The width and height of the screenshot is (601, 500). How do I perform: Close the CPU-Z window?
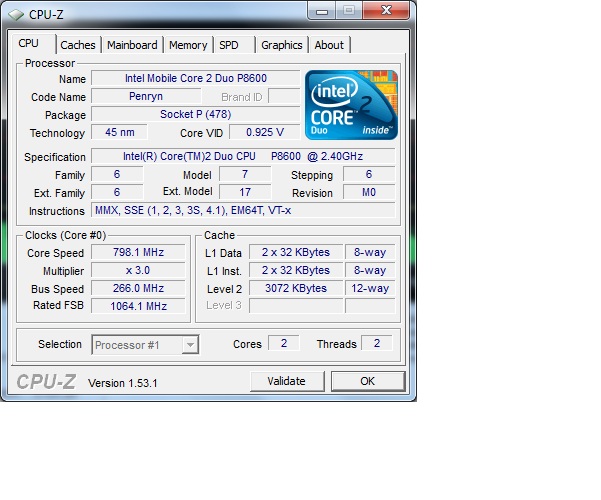pyautogui.click(x=386, y=11)
